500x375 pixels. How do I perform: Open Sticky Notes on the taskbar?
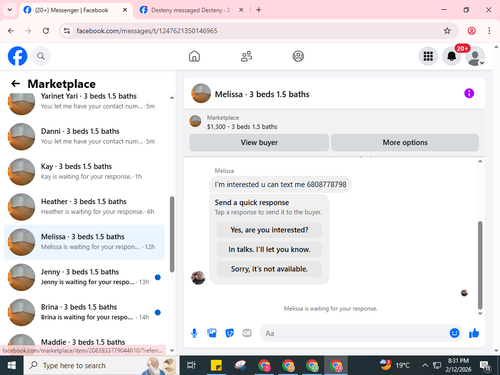(216, 365)
